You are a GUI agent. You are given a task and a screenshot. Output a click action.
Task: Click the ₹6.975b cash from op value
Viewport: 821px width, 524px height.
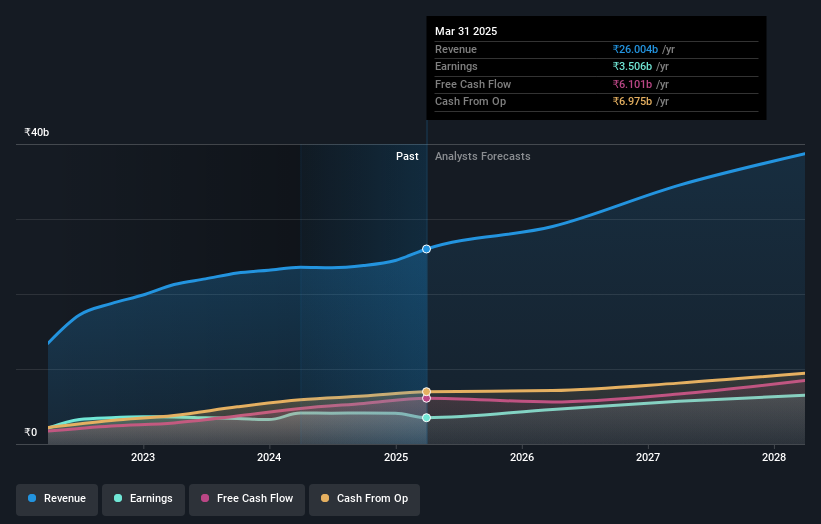click(x=633, y=102)
